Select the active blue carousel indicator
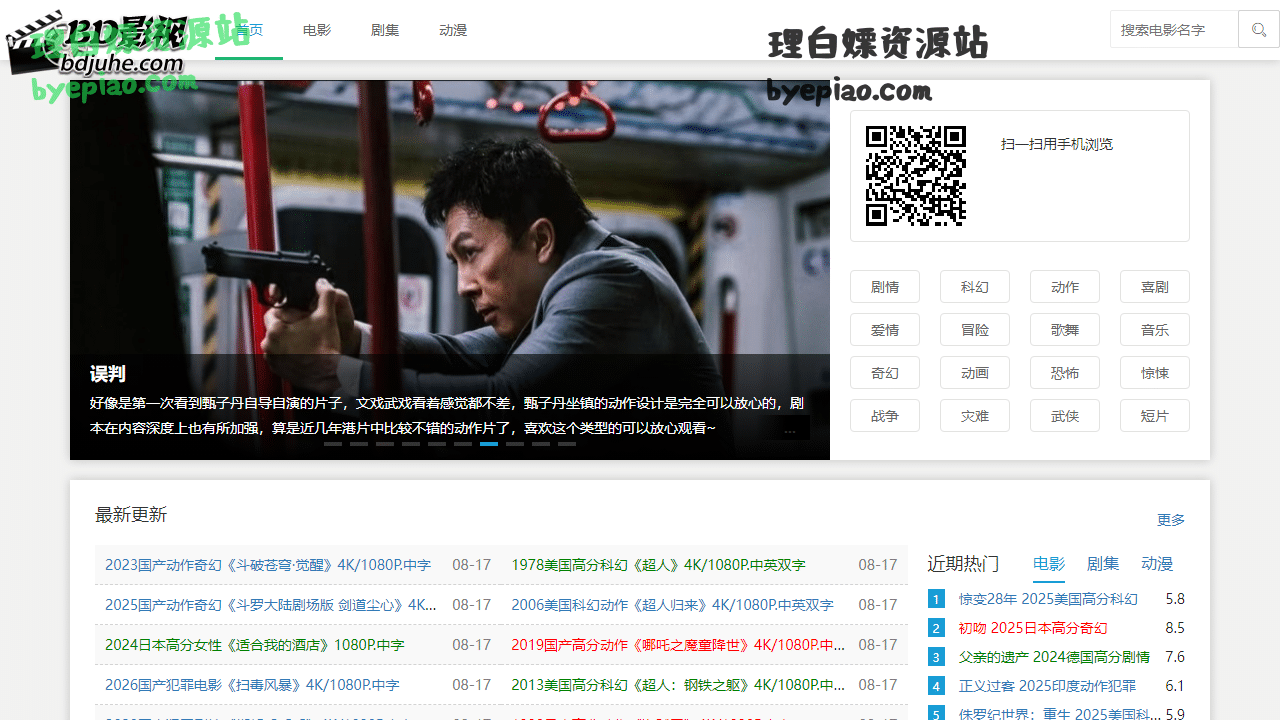Image resolution: width=1280 pixels, height=720 pixels. 489,443
